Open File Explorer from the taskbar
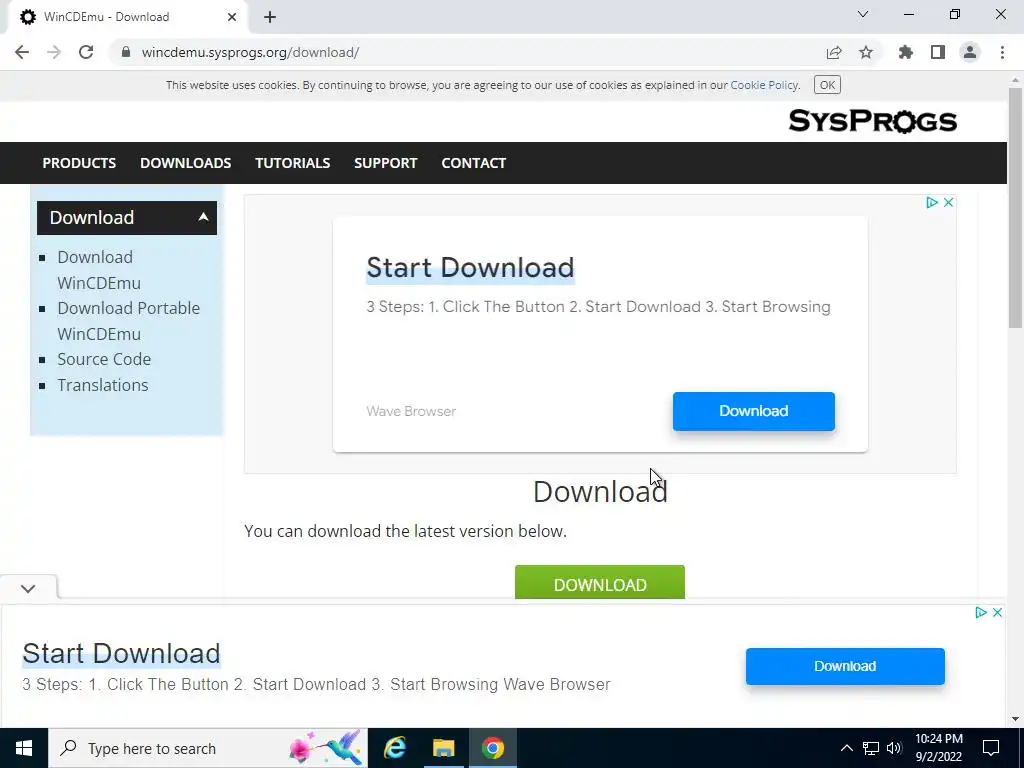This screenshot has height=768, width=1024. click(443, 748)
